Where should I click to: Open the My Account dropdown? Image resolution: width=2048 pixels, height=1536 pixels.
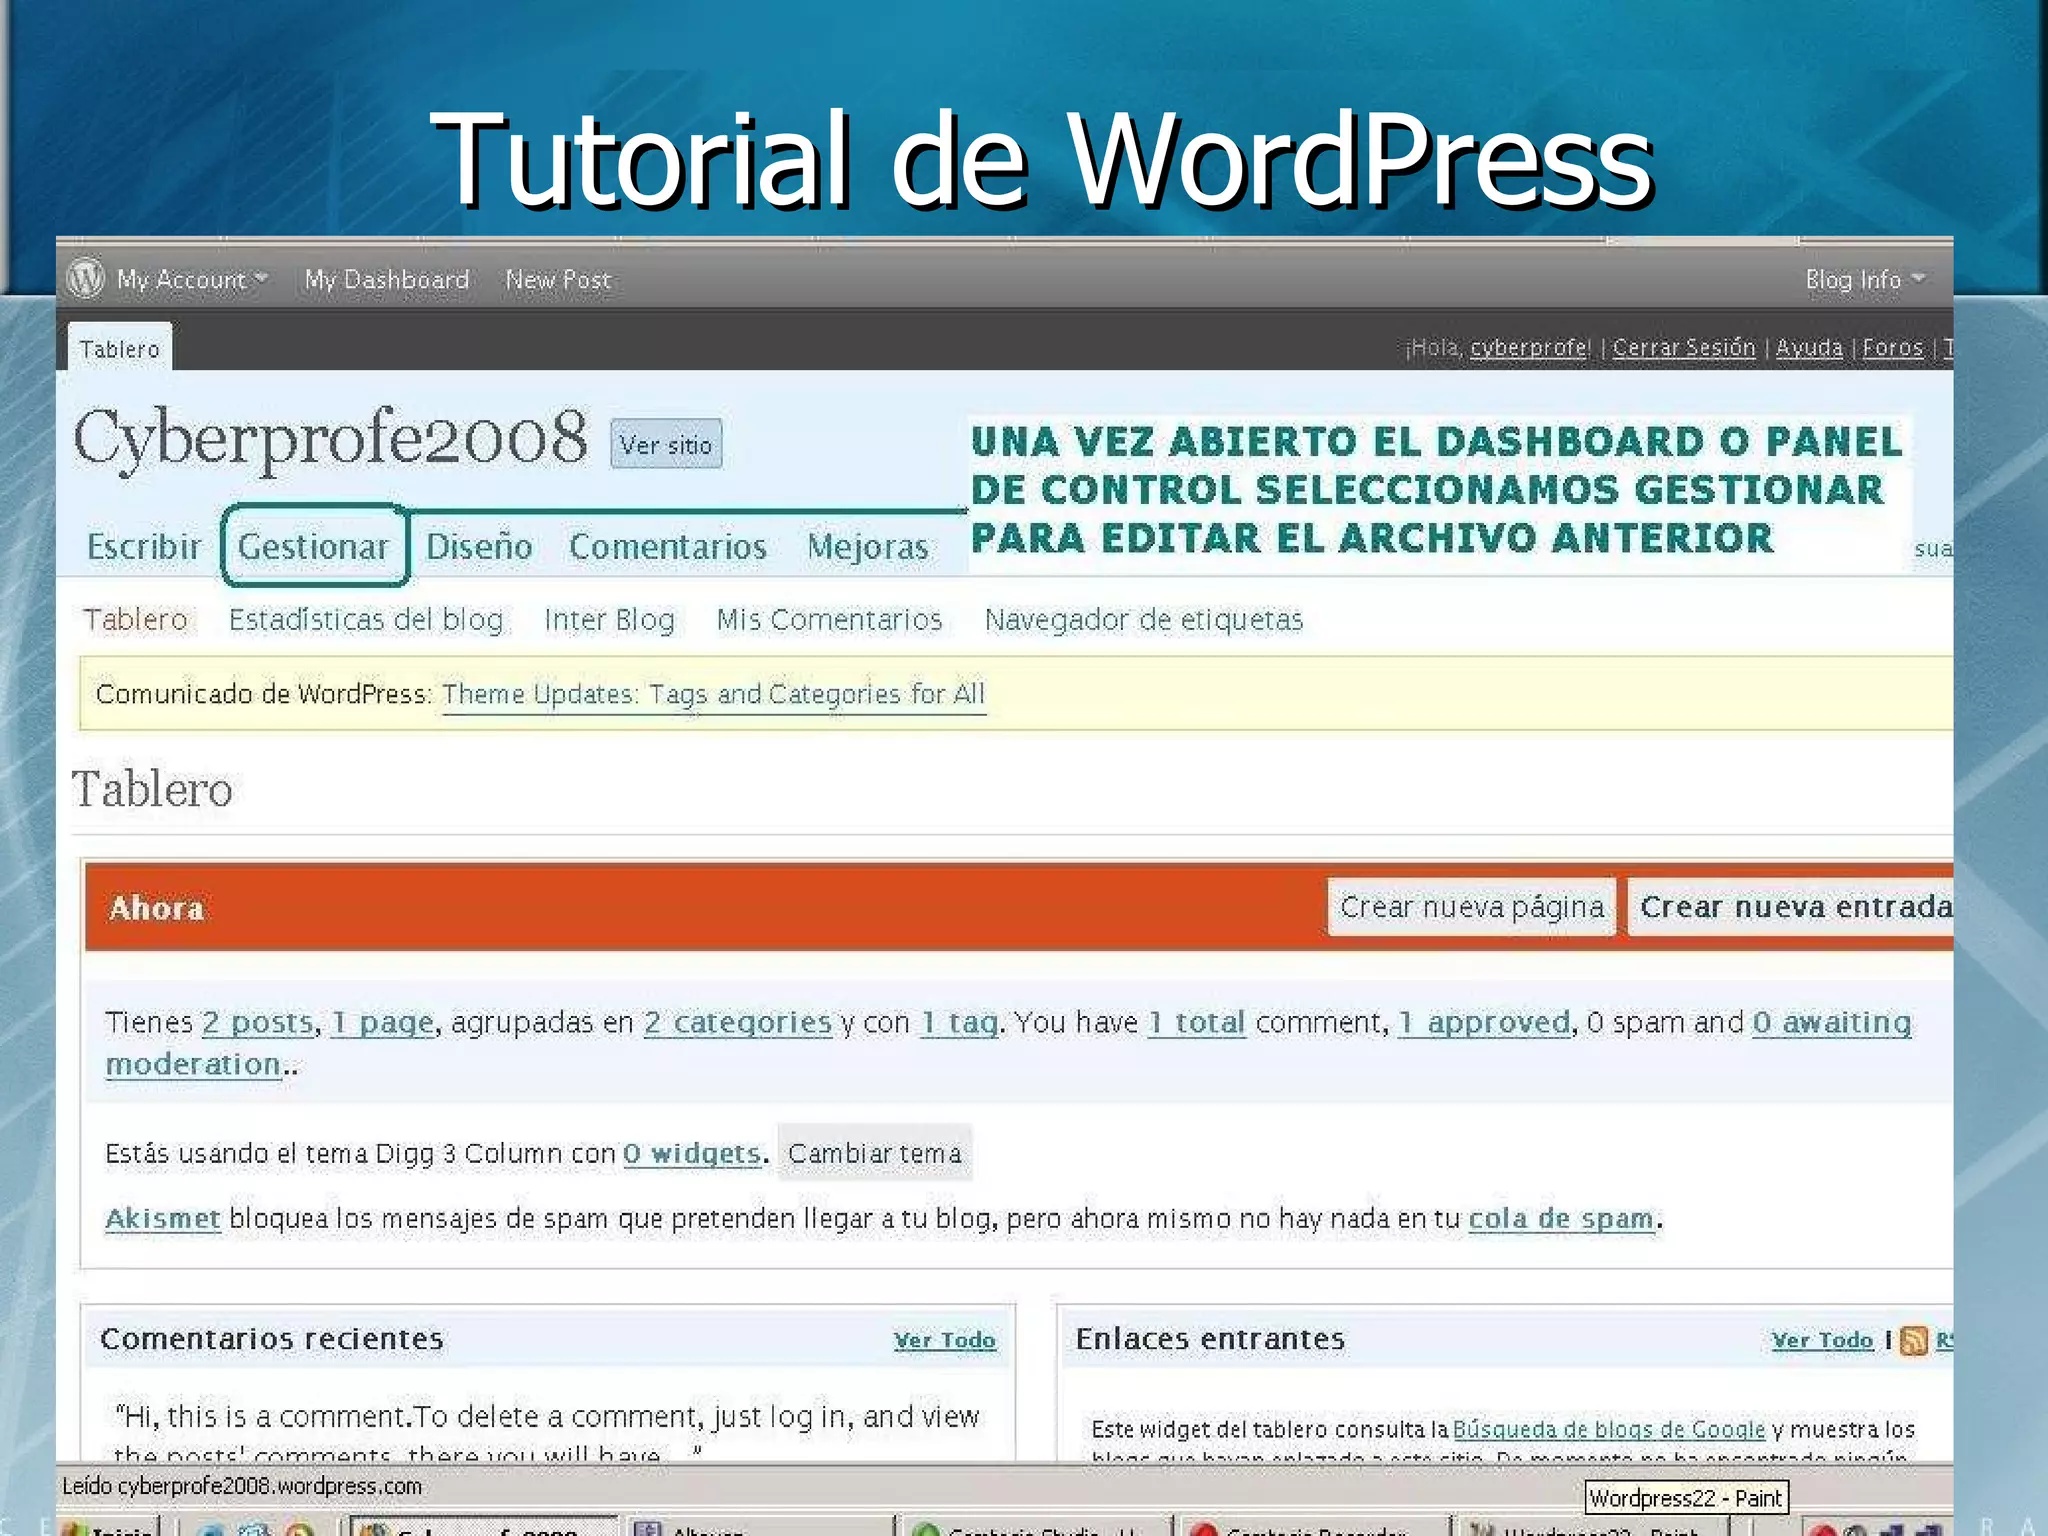pyautogui.click(x=192, y=280)
